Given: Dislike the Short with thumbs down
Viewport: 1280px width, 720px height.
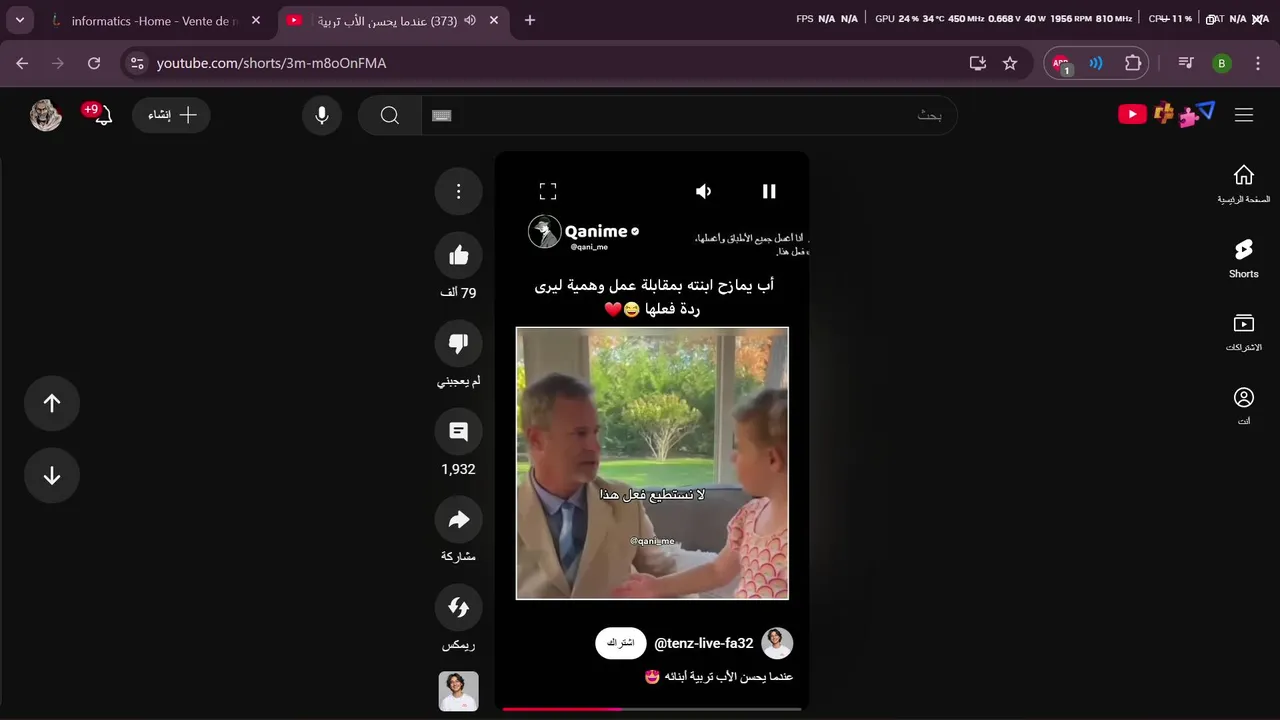Looking at the screenshot, I should tap(459, 344).
